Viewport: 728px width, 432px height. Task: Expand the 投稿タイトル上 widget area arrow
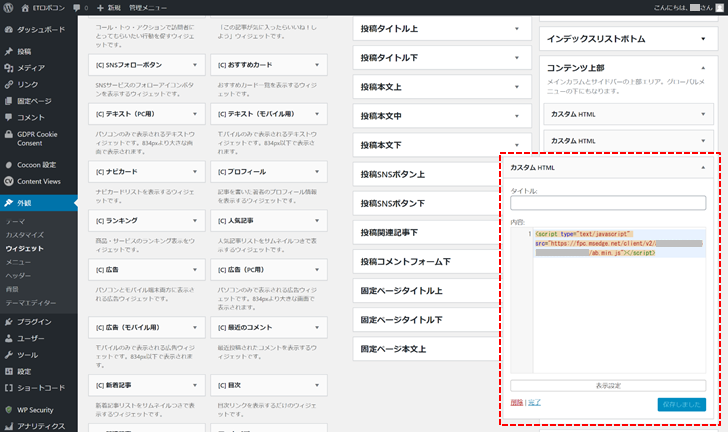click(x=517, y=29)
